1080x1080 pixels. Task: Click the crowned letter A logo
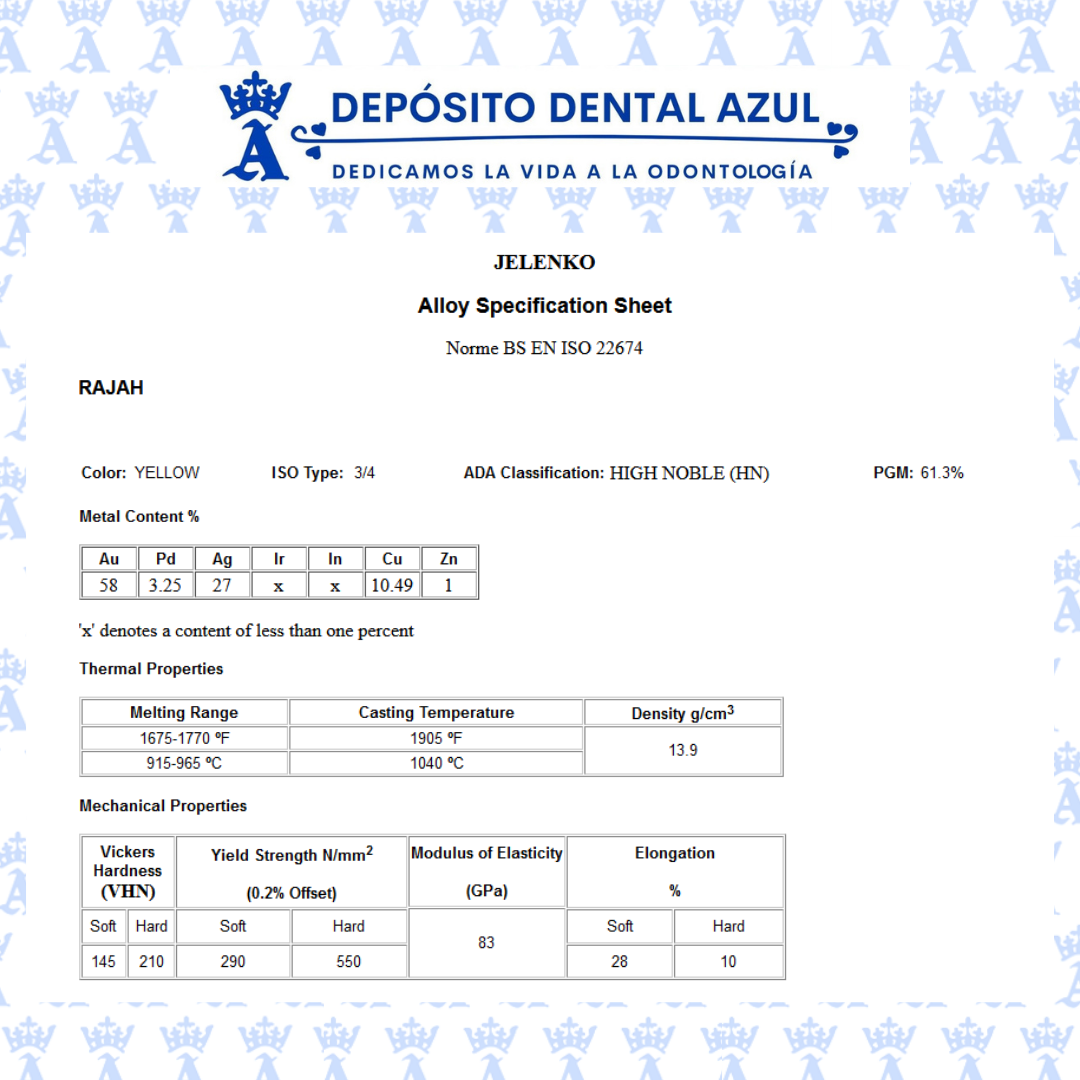coord(256,126)
